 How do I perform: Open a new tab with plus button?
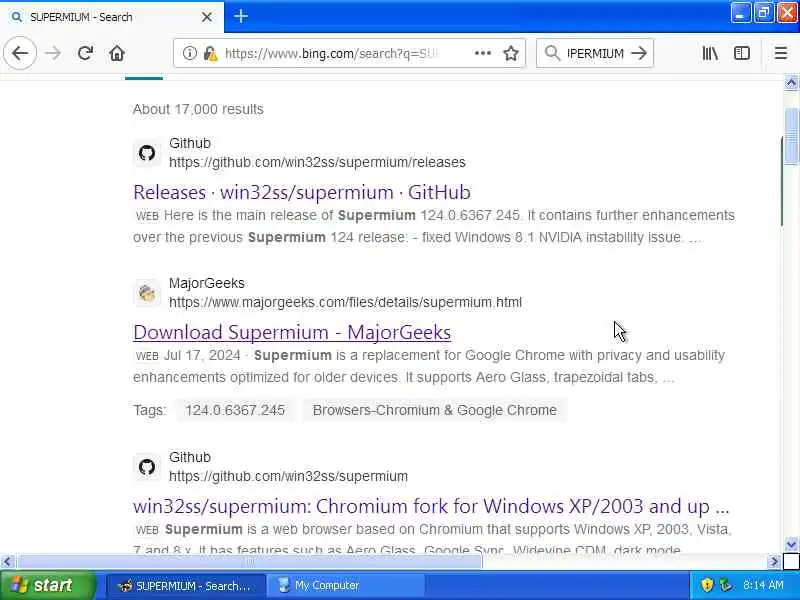[x=240, y=16]
